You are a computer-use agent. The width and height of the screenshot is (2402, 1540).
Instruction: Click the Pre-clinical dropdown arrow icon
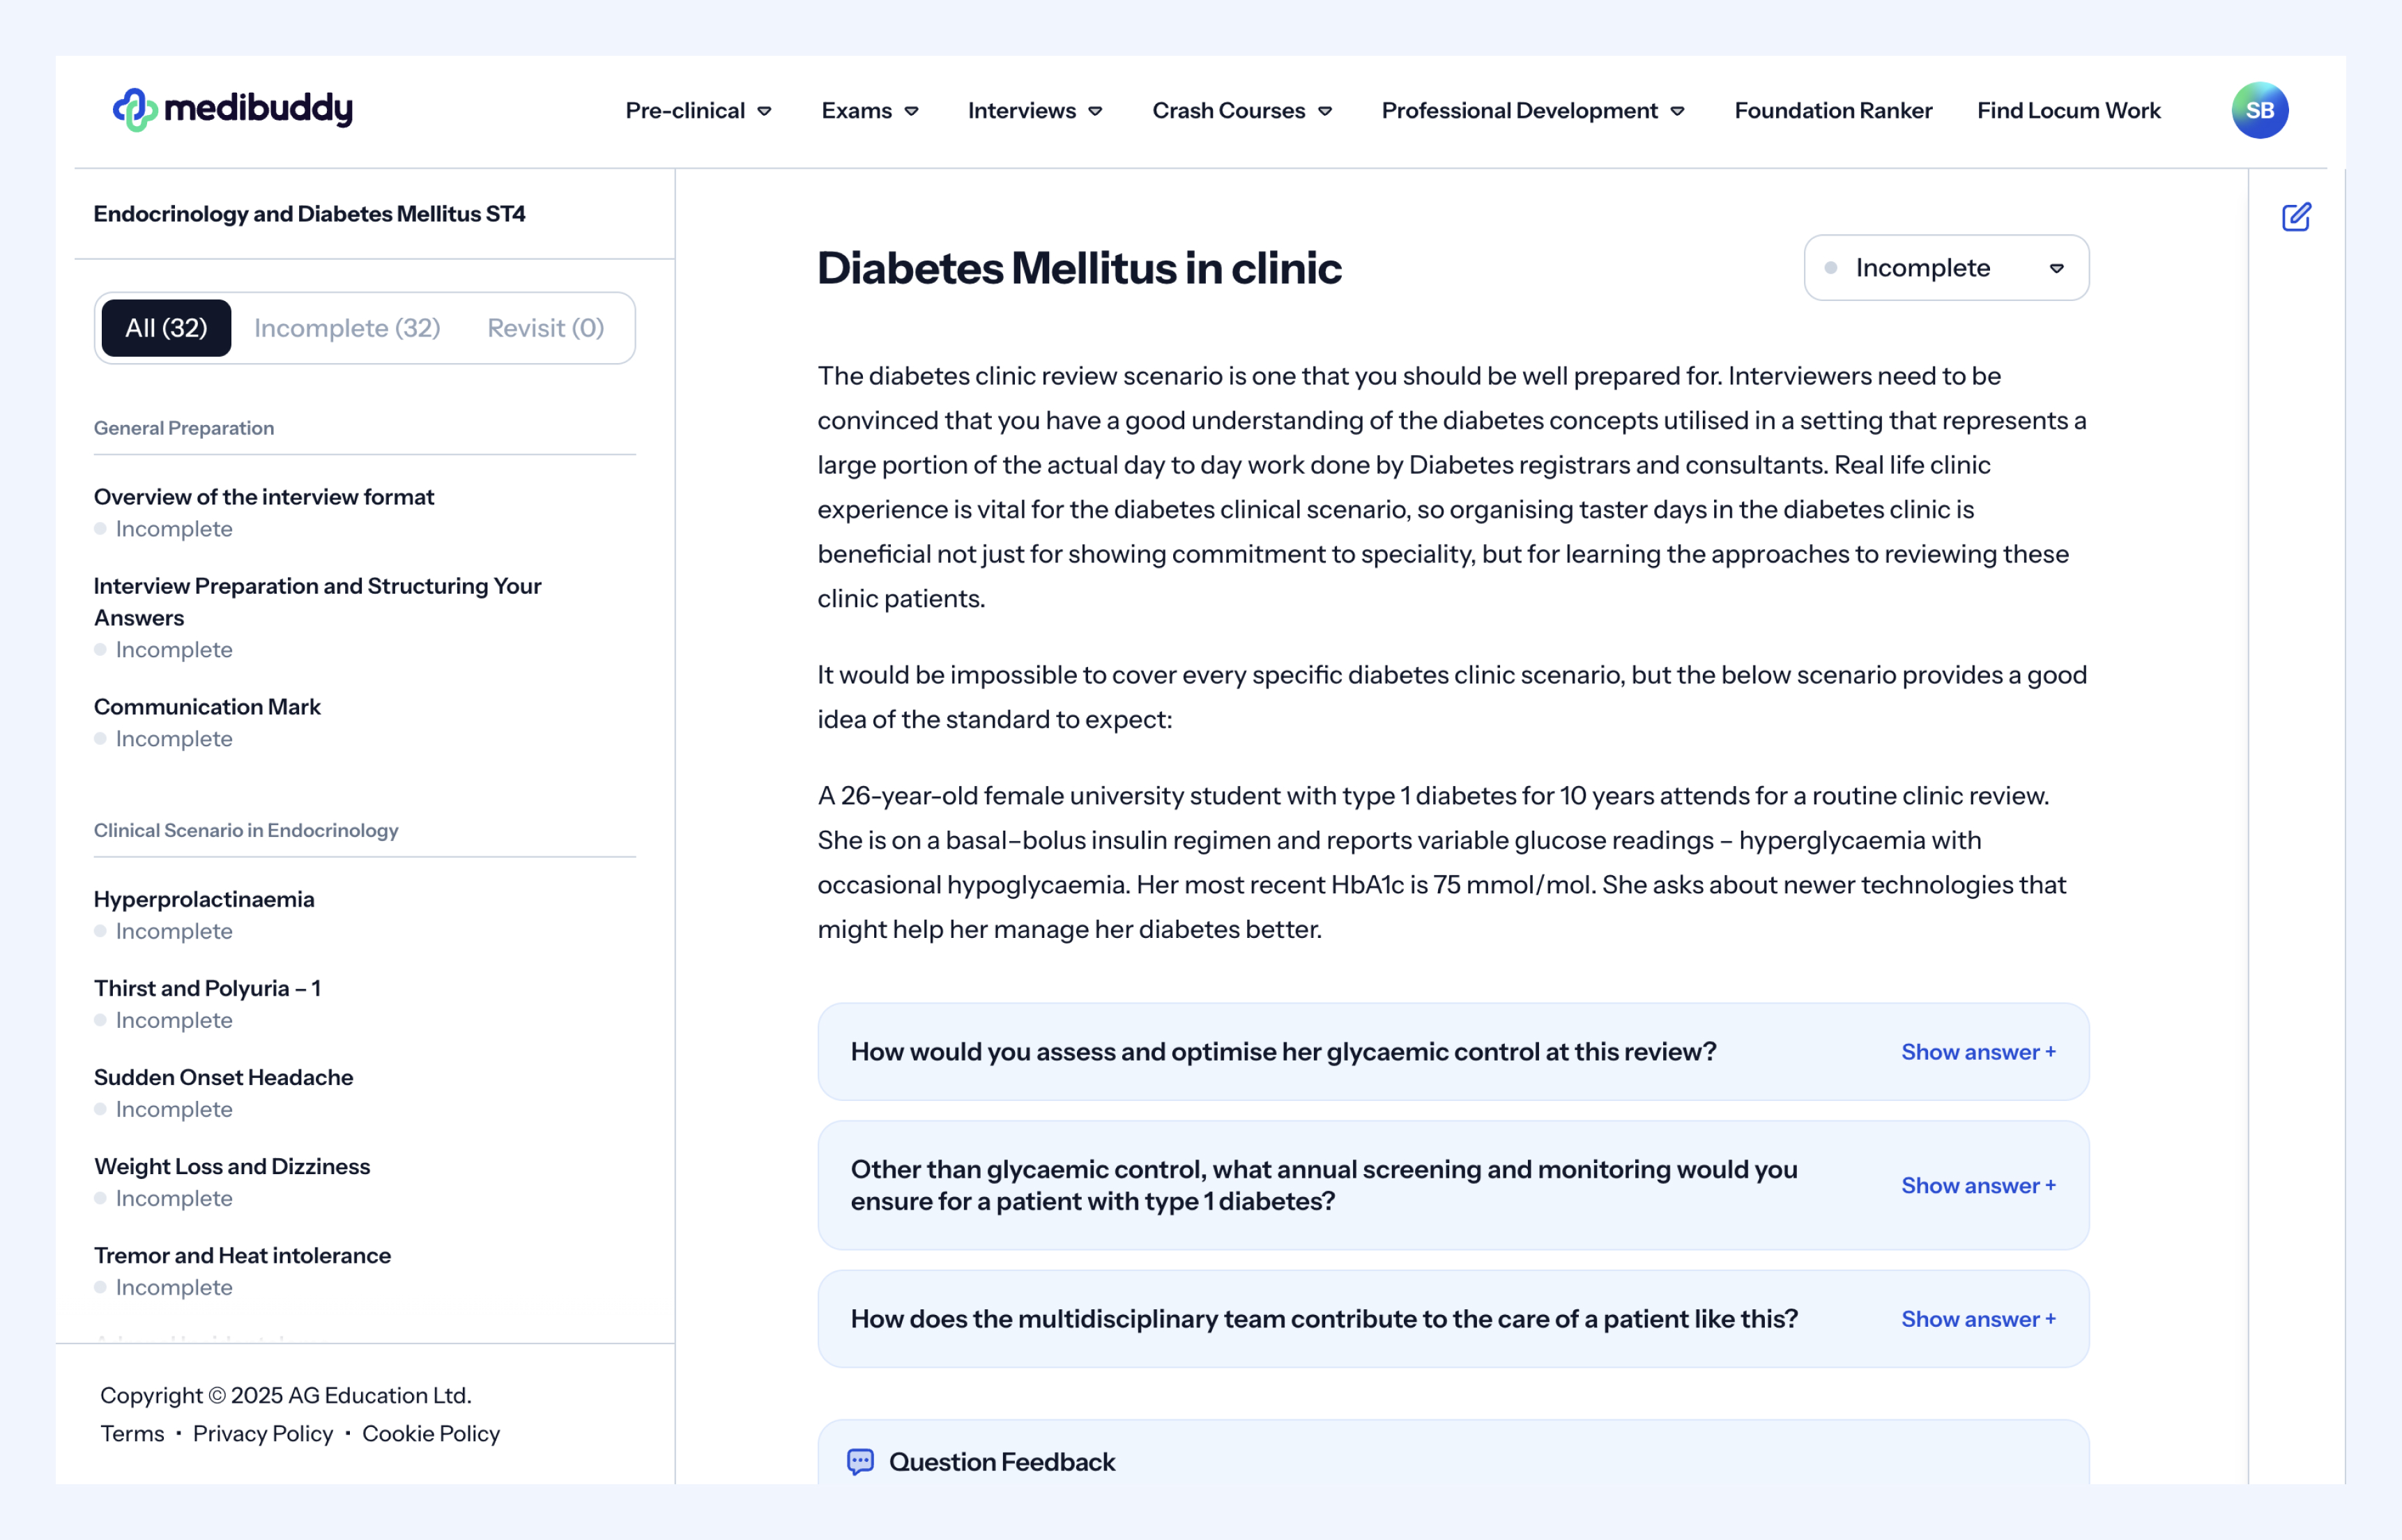click(x=765, y=111)
